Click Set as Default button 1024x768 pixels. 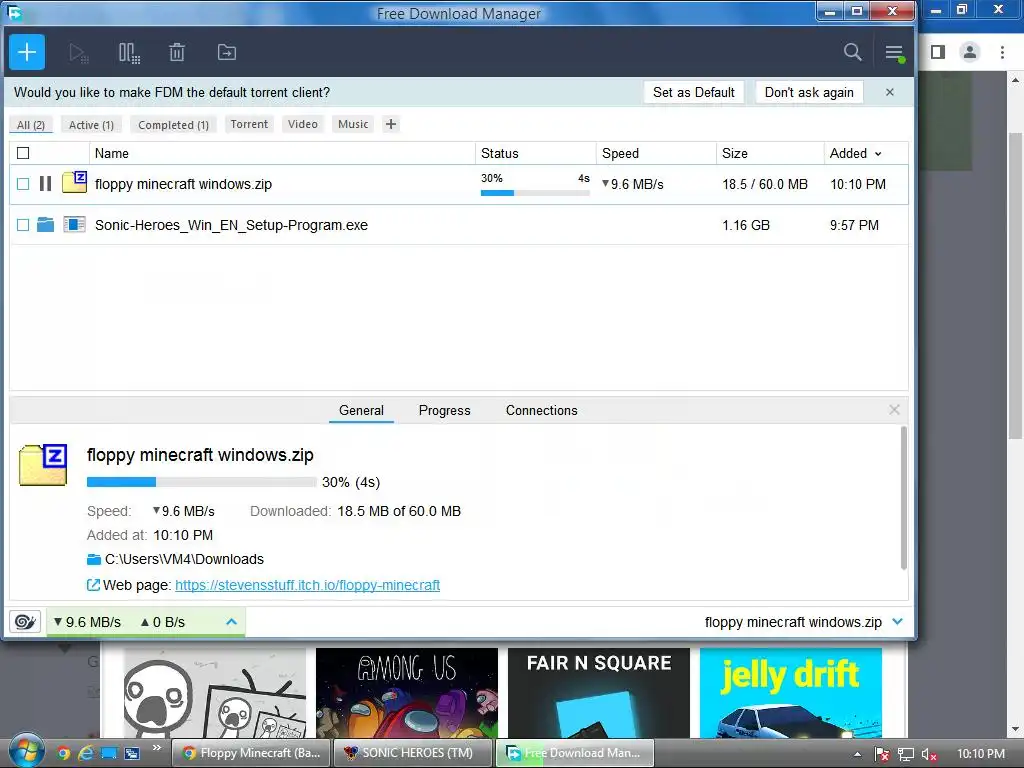coord(694,92)
